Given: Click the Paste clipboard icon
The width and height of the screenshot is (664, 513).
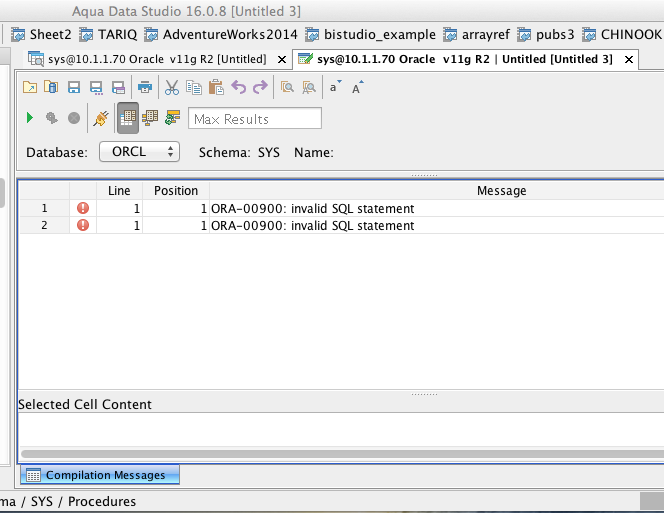Looking at the screenshot, I should (216, 88).
